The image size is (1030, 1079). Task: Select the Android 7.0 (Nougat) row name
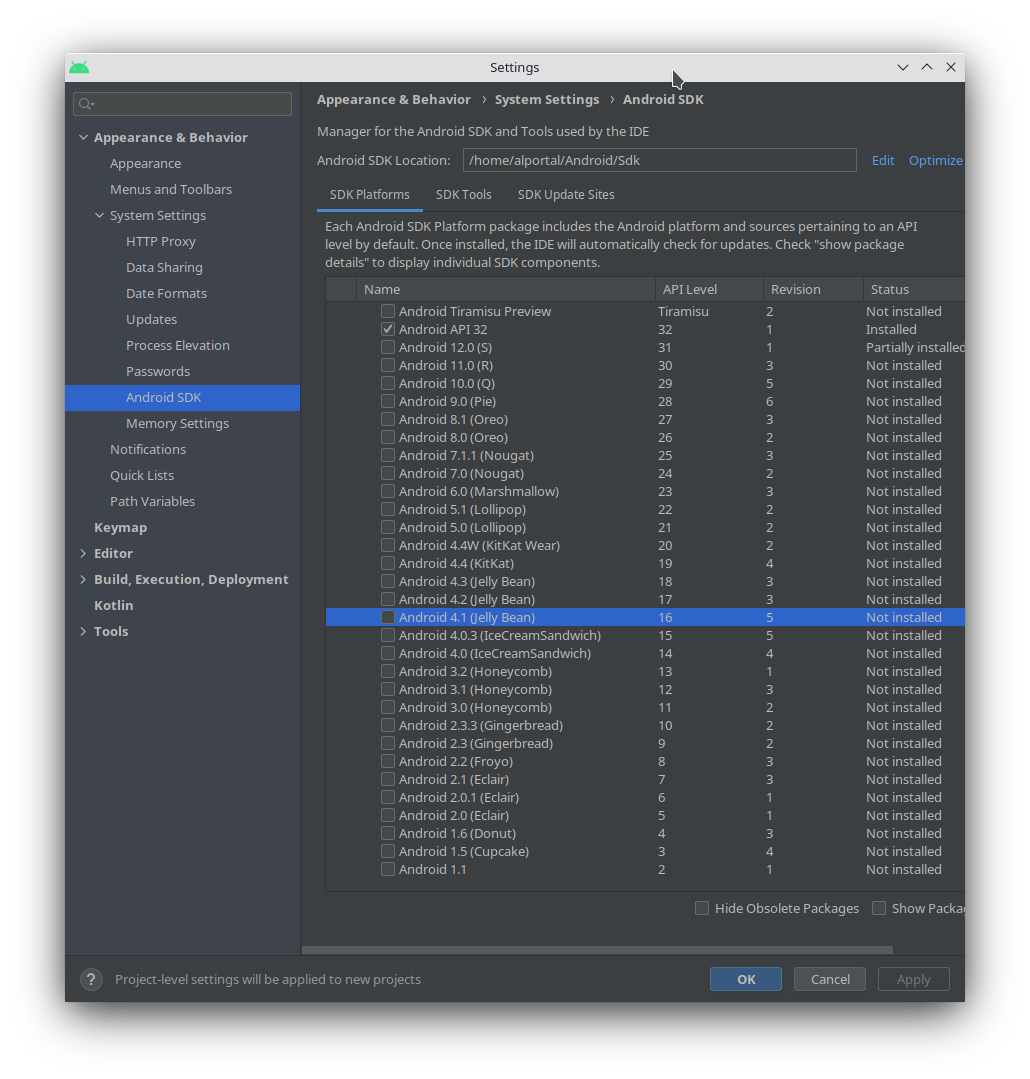coord(461,473)
